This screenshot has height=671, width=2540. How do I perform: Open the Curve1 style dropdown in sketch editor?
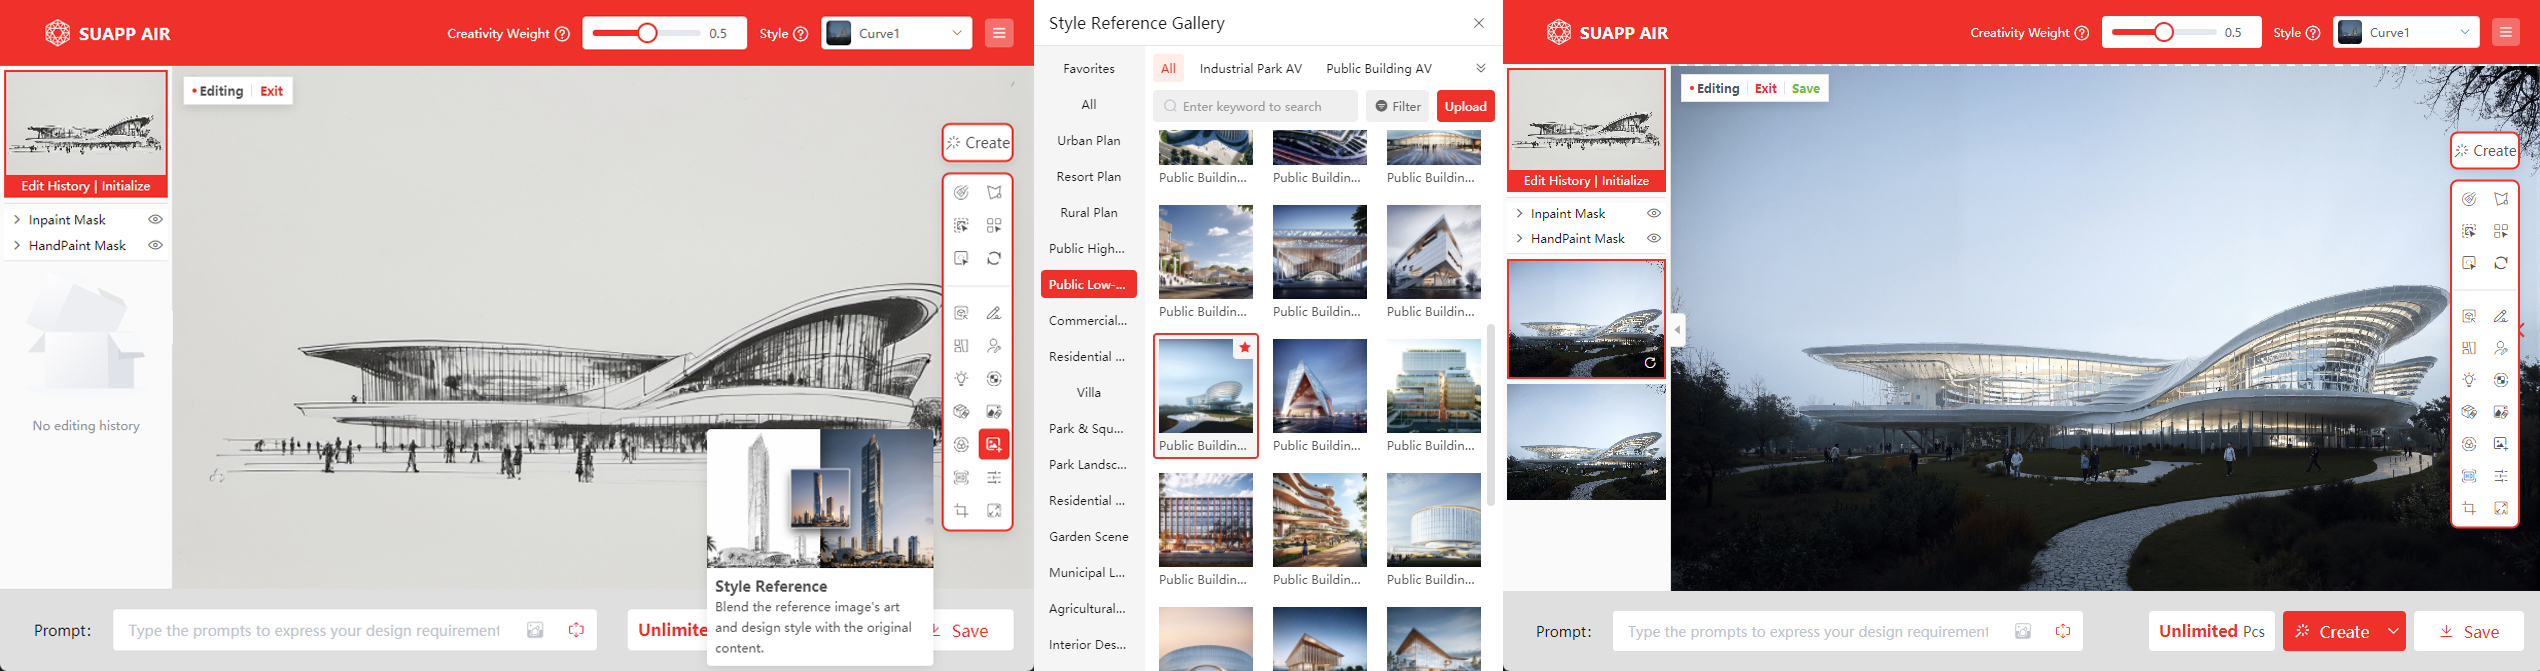click(x=896, y=33)
